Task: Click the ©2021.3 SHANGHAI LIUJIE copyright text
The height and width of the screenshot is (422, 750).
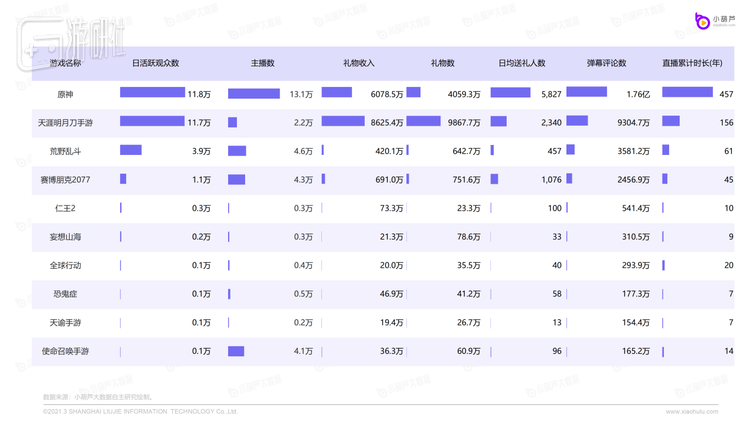Action: pyautogui.click(x=140, y=411)
